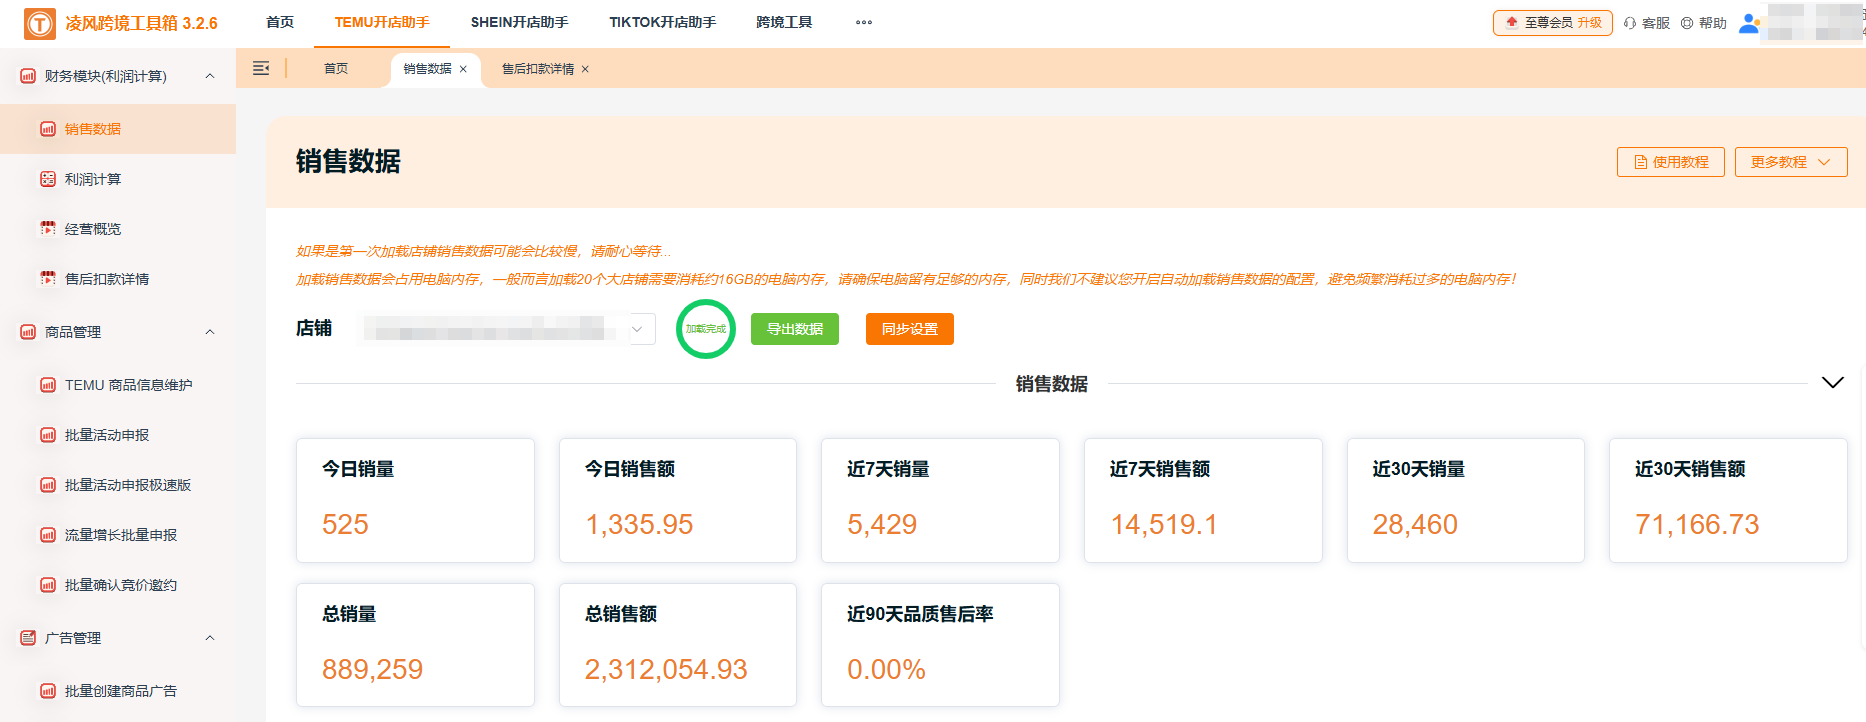1866x722 pixels.
Task: Click the help circle icon beside 帮助
Action: point(1687,23)
